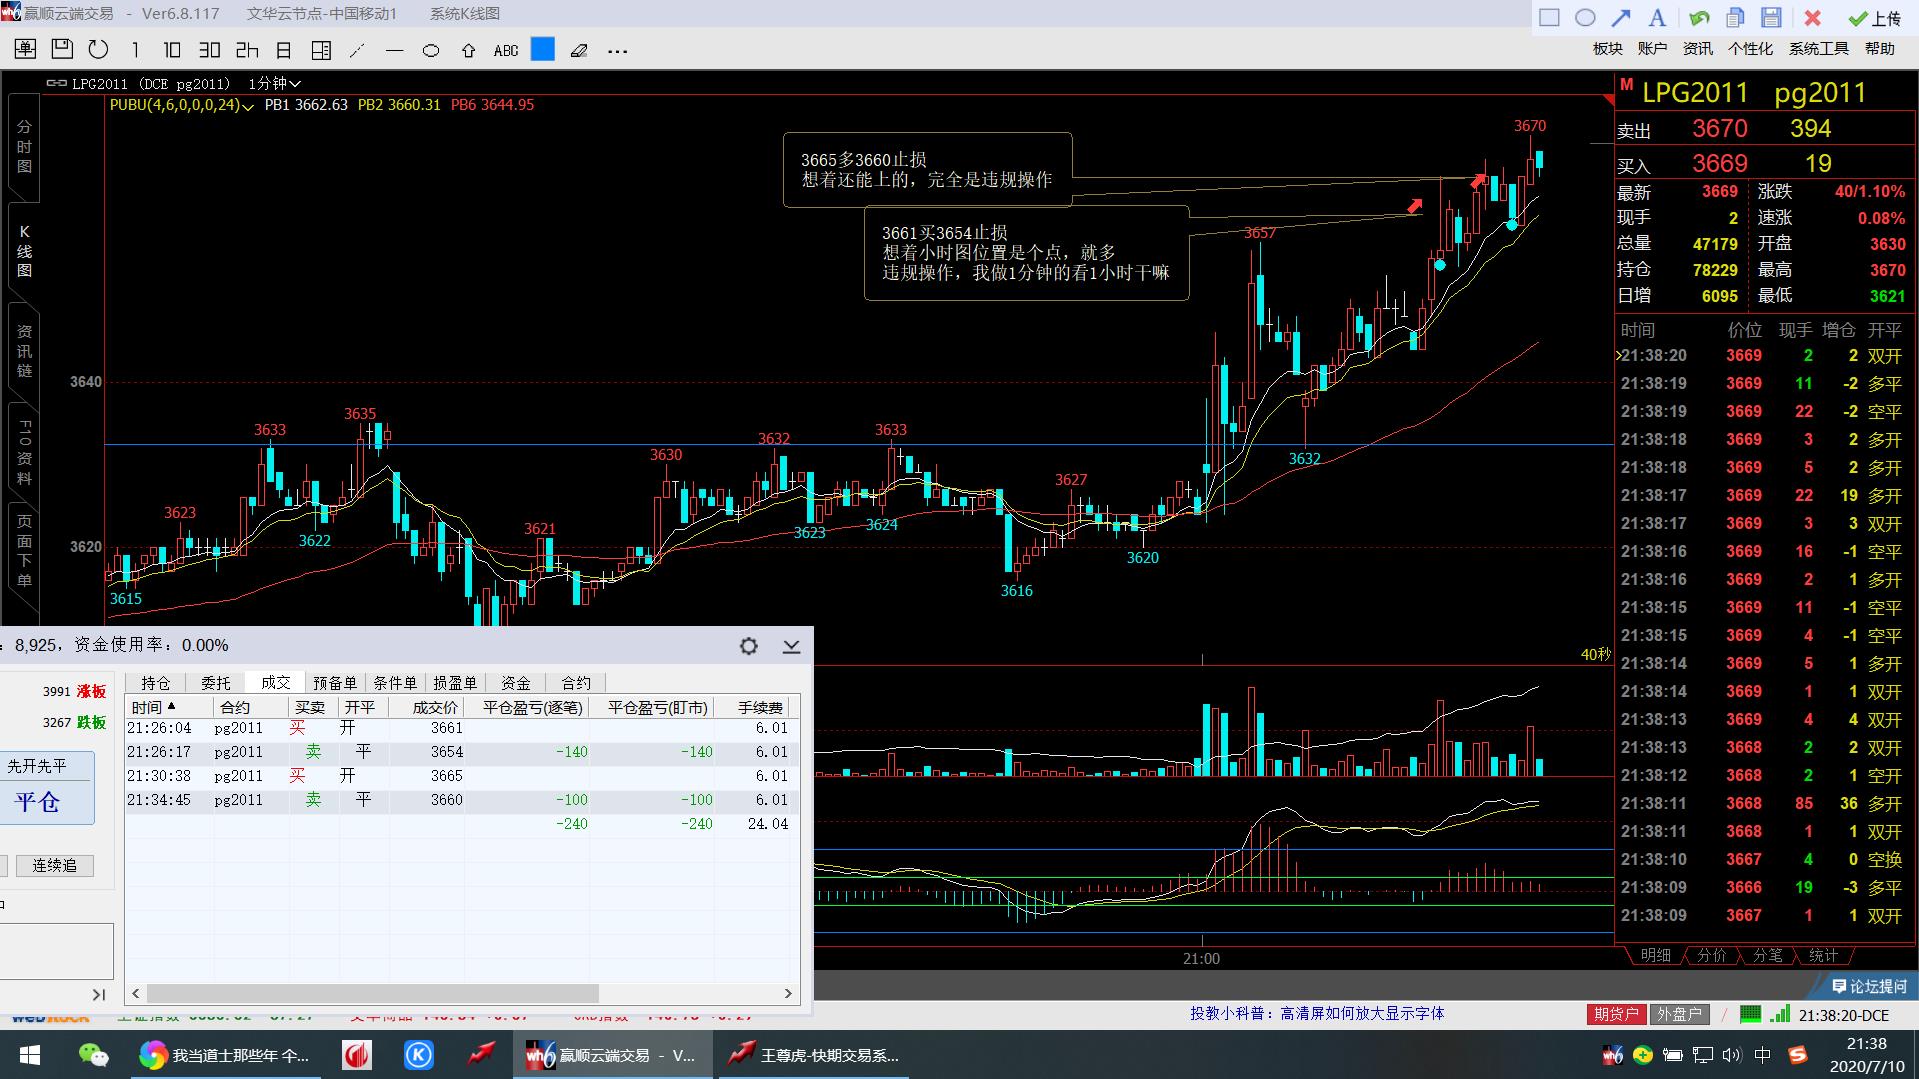Click the 平仓 close position button
This screenshot has height=1079, width=1919.
pyautogui.click(x=38, y=802)
